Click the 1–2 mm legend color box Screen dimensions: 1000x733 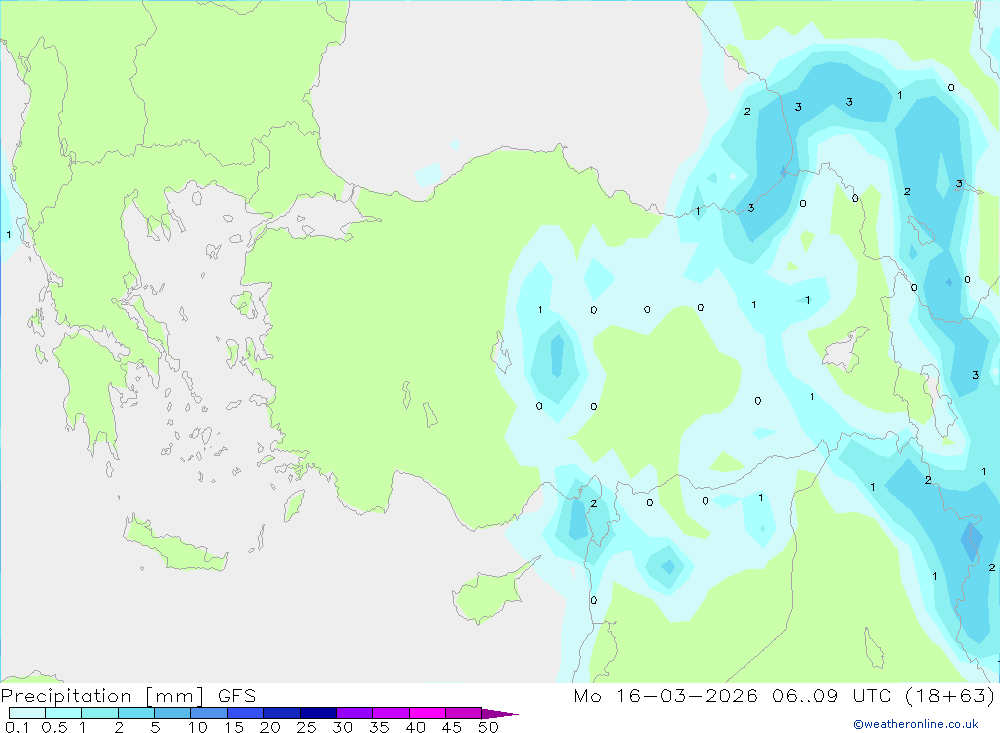pyautogui.click(x=100, y=713)
